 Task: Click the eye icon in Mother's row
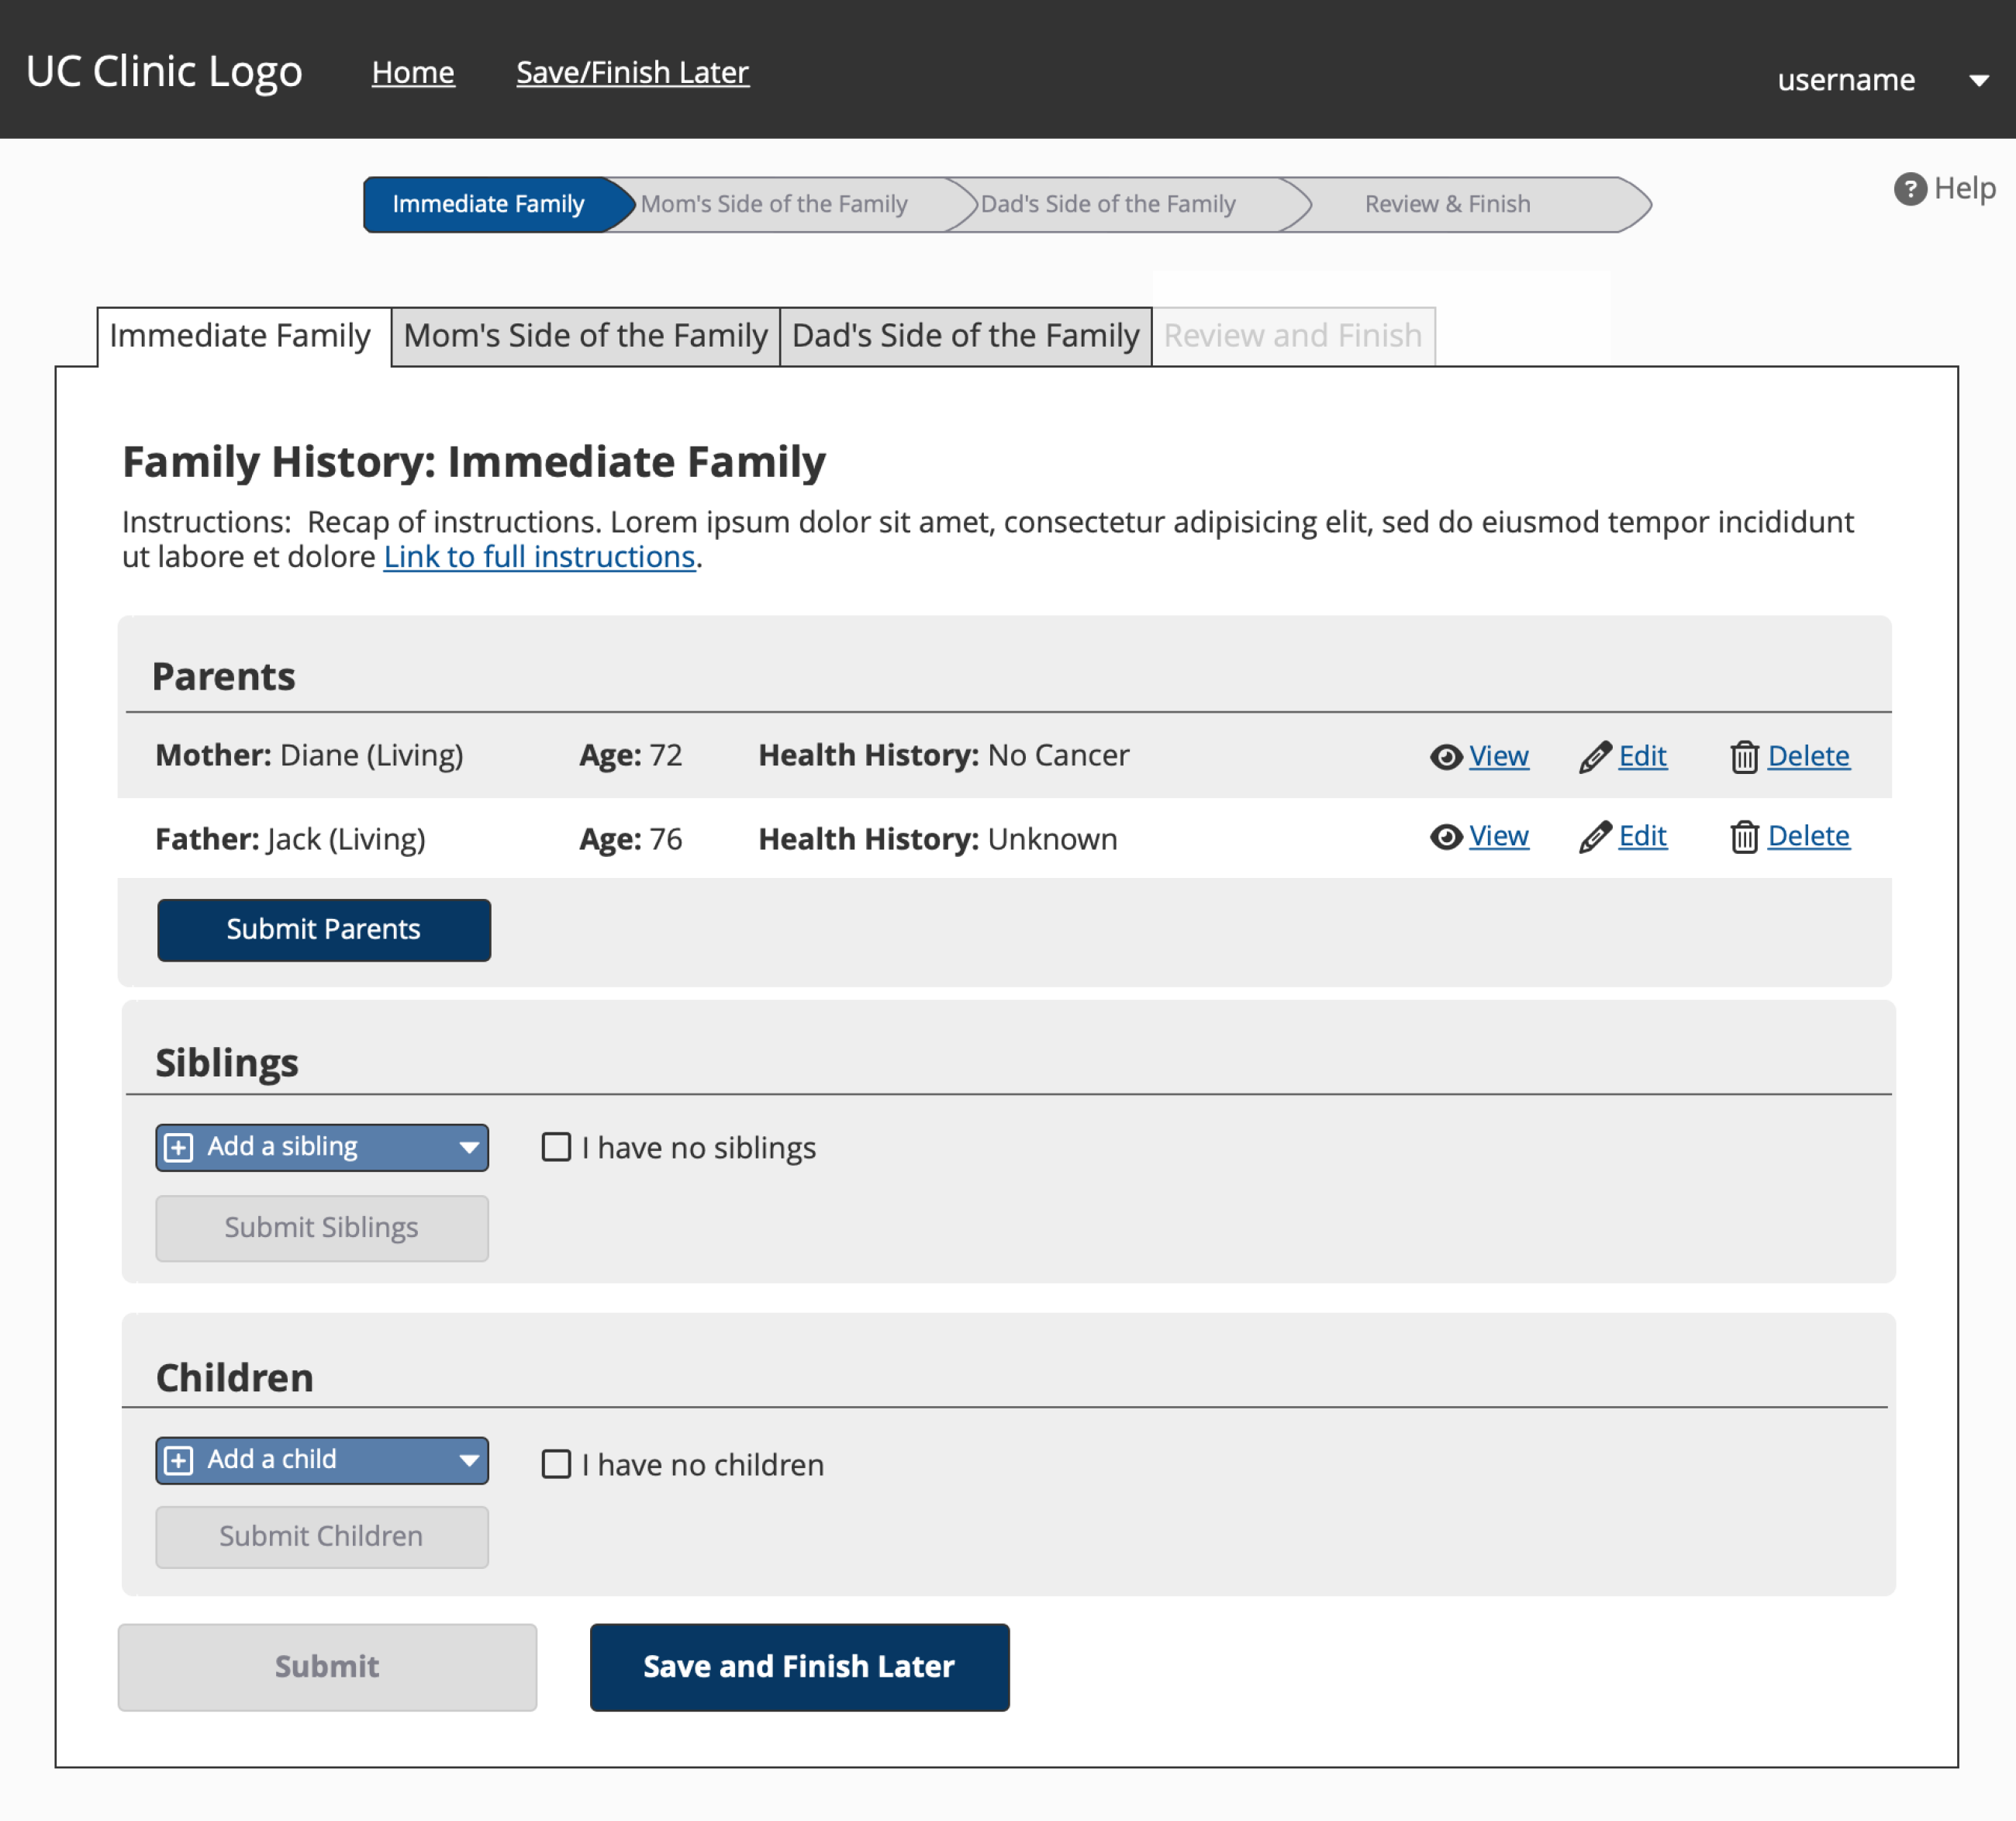(1446, 757)
